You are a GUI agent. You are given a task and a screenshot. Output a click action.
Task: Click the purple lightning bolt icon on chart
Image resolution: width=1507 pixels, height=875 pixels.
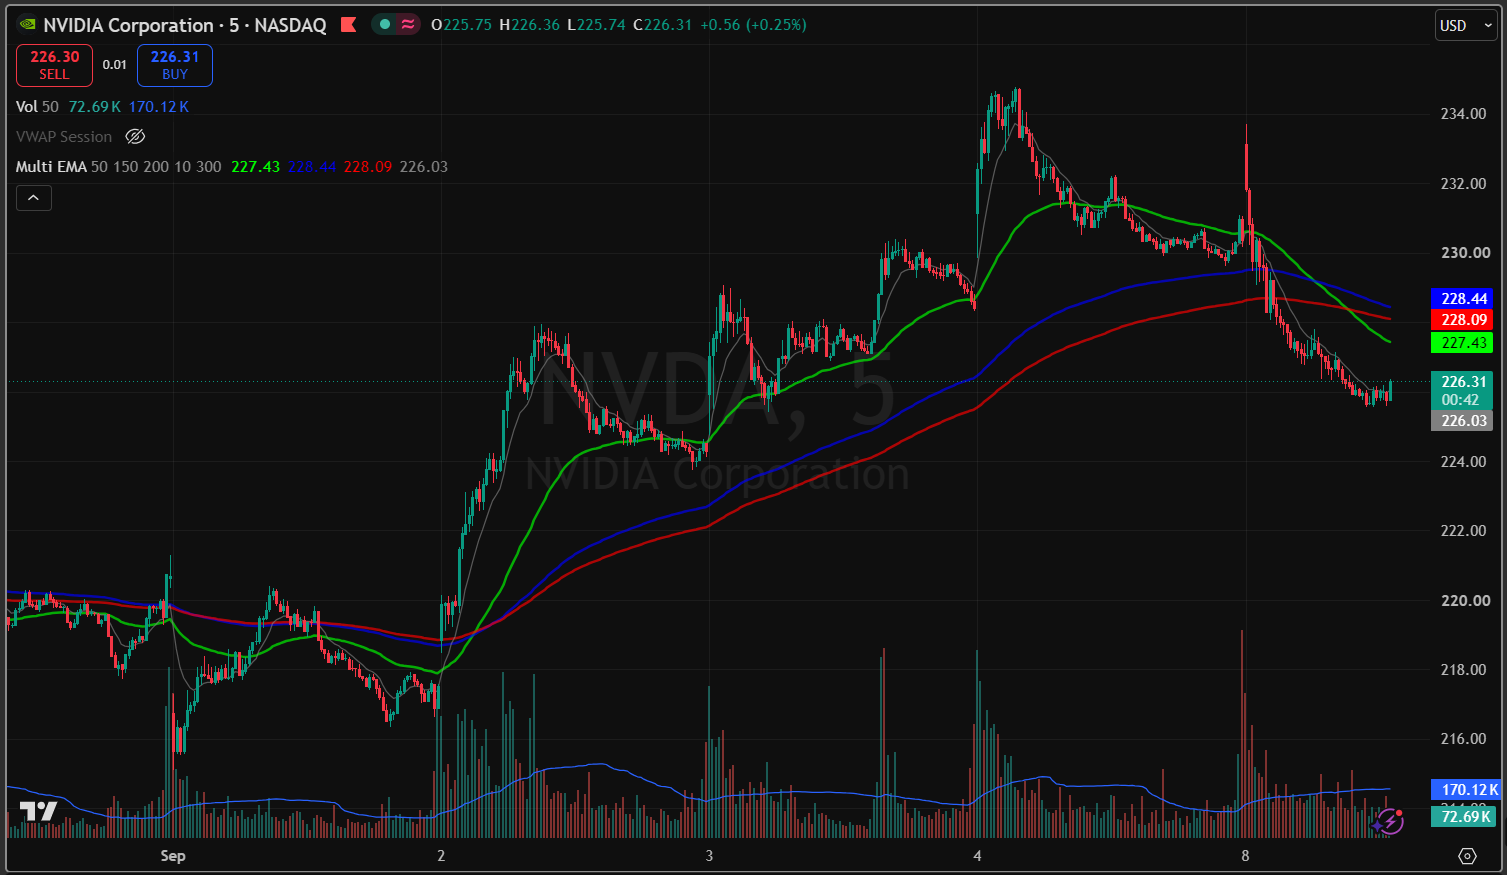pos(1388,822)
